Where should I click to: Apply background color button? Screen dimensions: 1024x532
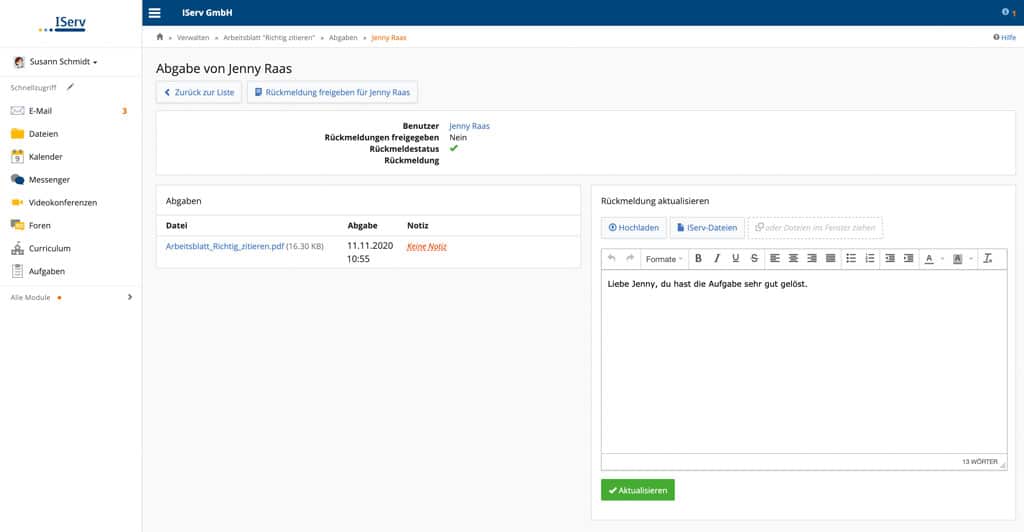(957, 259)
